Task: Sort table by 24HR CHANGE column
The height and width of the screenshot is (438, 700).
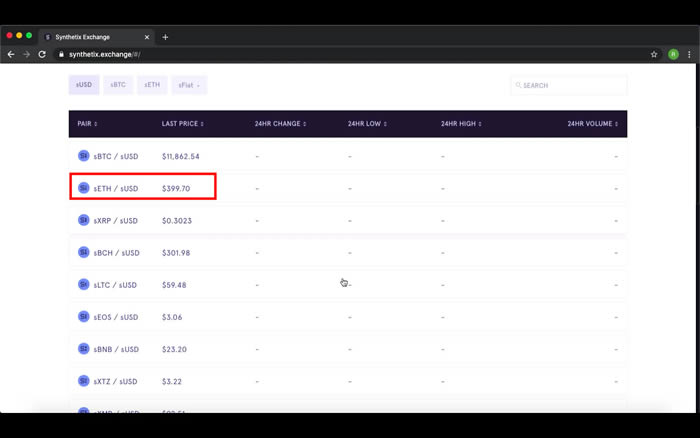Action: point(280,124)
